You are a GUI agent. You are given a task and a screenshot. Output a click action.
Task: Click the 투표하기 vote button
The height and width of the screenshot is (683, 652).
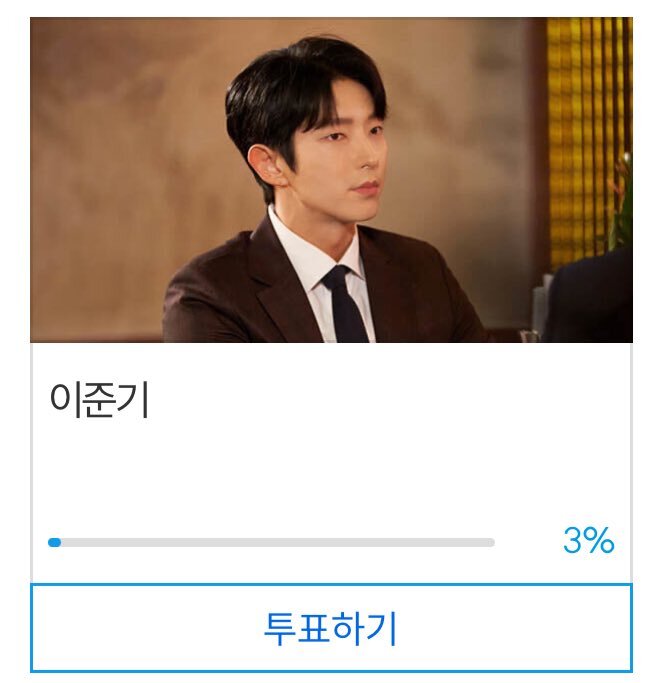[331, 628]
